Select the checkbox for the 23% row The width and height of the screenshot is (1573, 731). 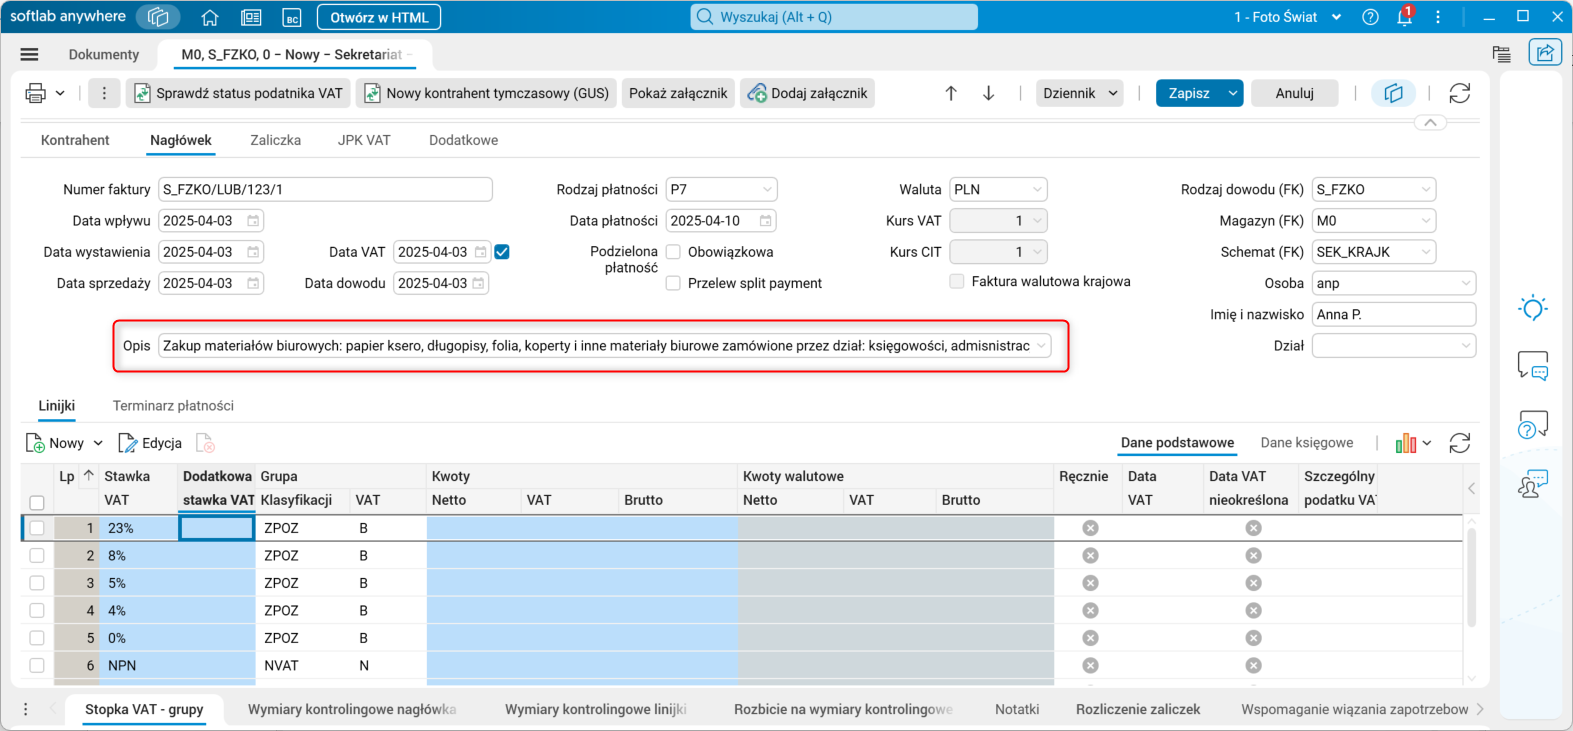coord(37,528)
